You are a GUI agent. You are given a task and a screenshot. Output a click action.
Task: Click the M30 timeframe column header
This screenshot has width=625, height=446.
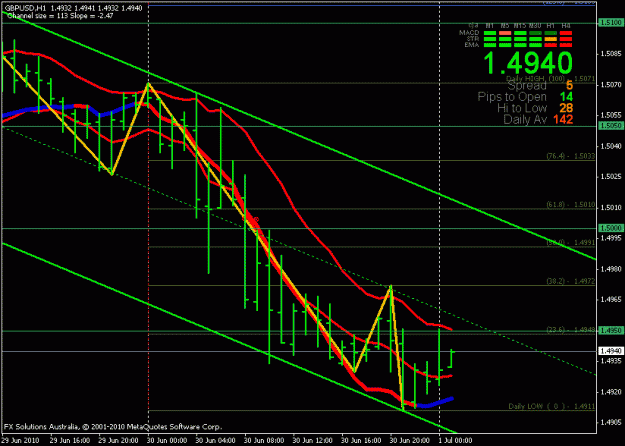535,26
